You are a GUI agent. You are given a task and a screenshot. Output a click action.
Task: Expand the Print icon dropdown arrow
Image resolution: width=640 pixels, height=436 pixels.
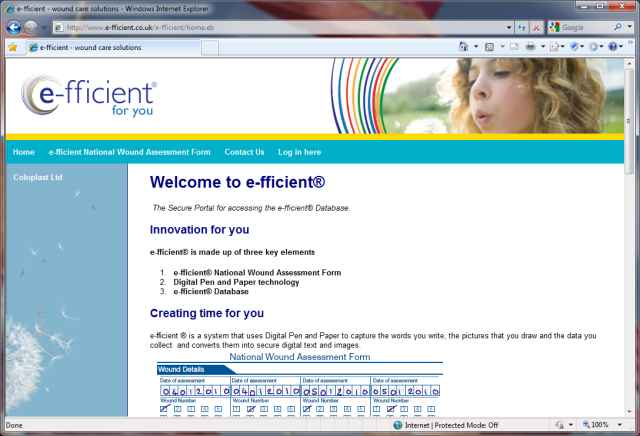(x=542, y=47)
